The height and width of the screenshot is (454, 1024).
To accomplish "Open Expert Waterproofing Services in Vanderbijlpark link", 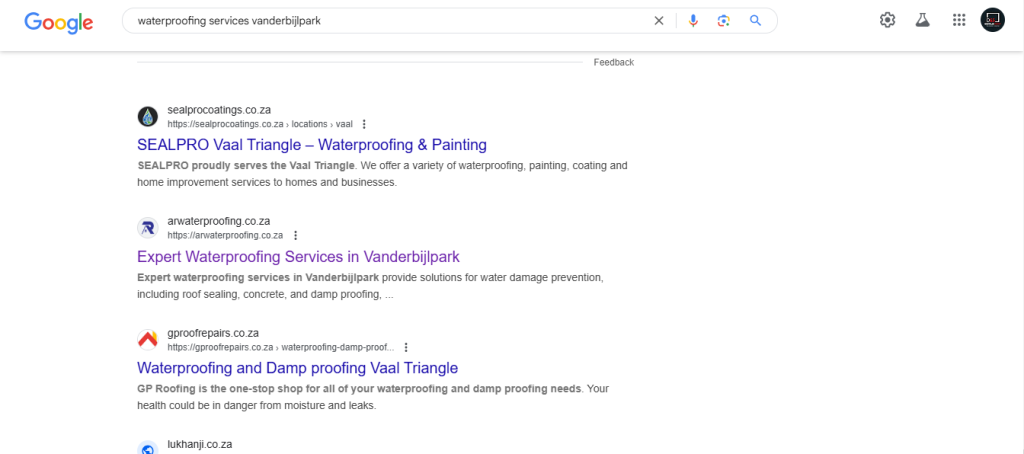I will click(298, 257).
